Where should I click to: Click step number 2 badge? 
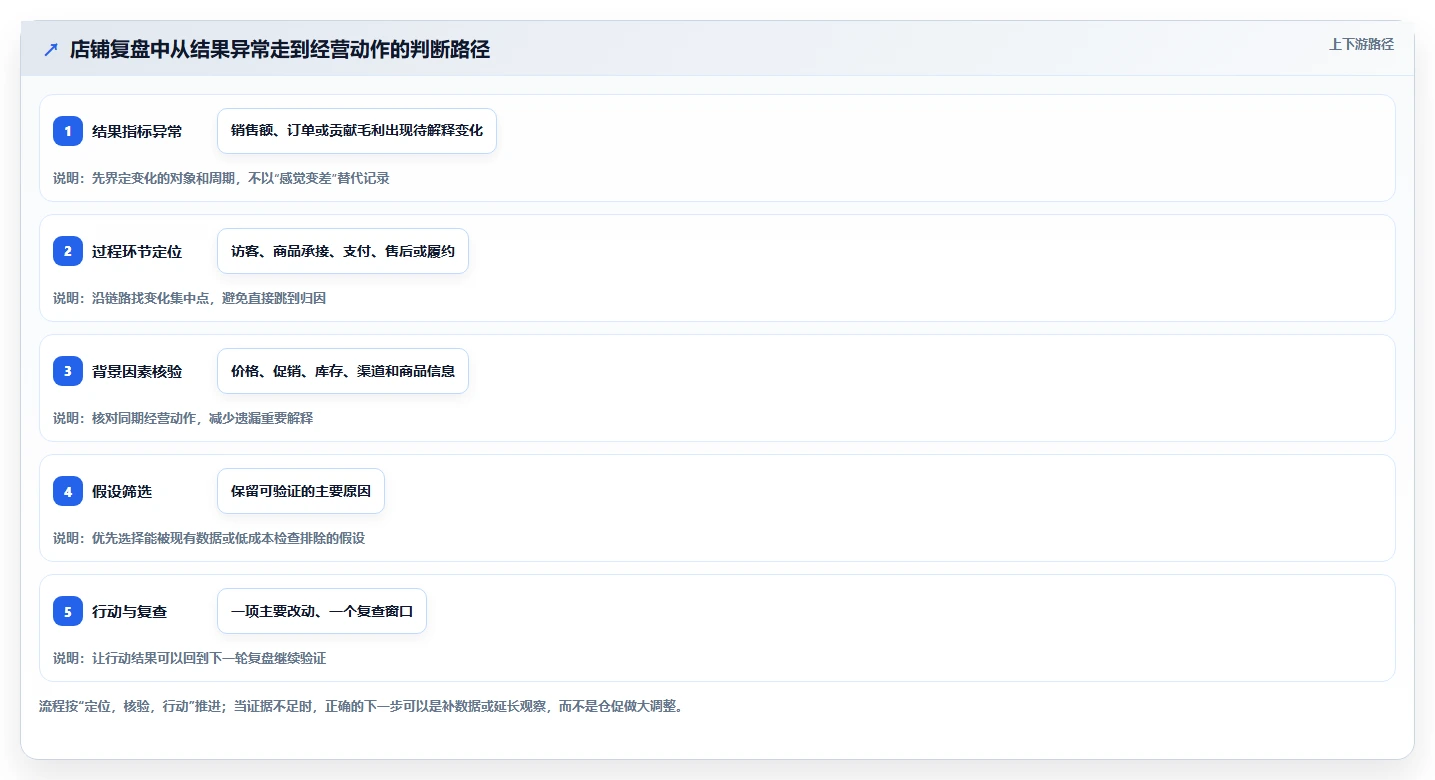pos(68,251)
